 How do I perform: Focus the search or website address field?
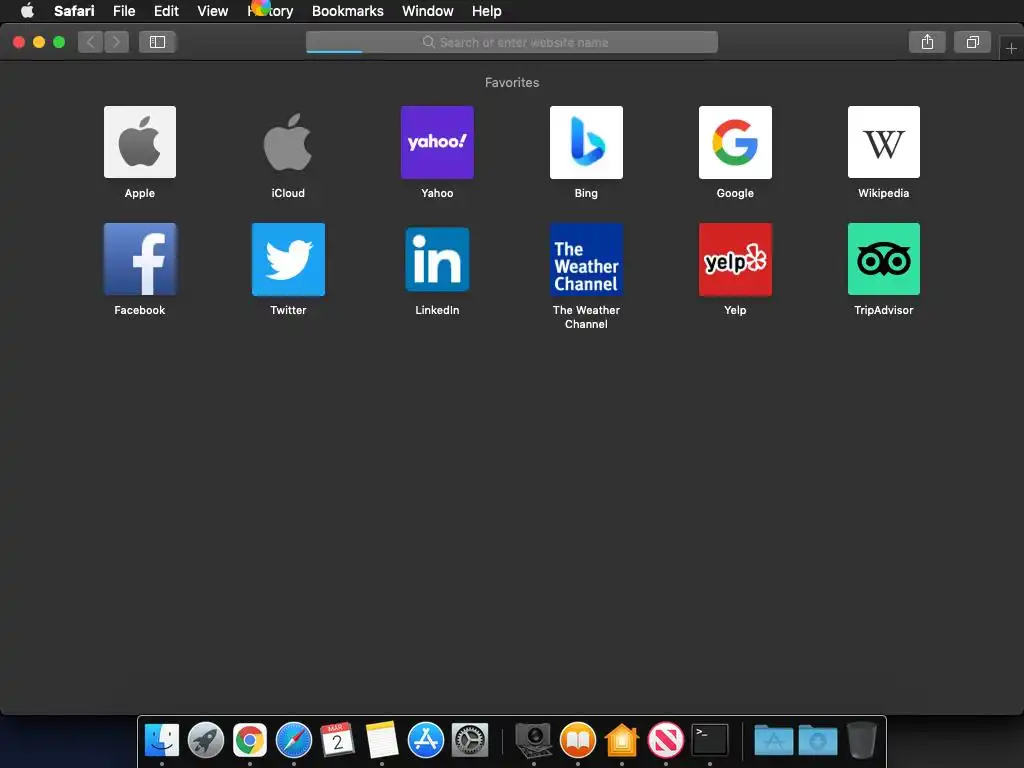(x=512, y=42)
